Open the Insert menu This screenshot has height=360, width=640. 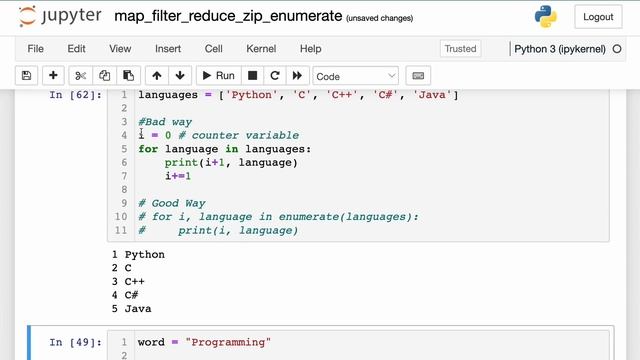pyautogui.click(x=168, y=49)
